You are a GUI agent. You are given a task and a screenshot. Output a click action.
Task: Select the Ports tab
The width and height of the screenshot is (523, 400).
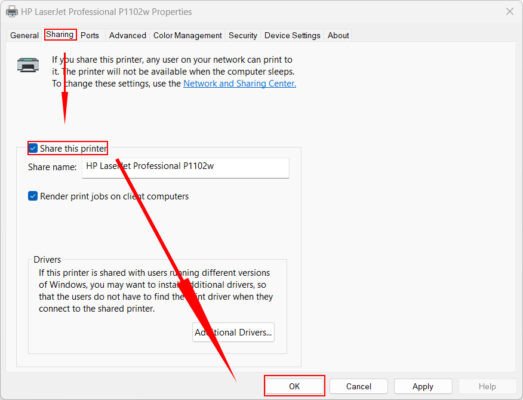click(90, 35)
